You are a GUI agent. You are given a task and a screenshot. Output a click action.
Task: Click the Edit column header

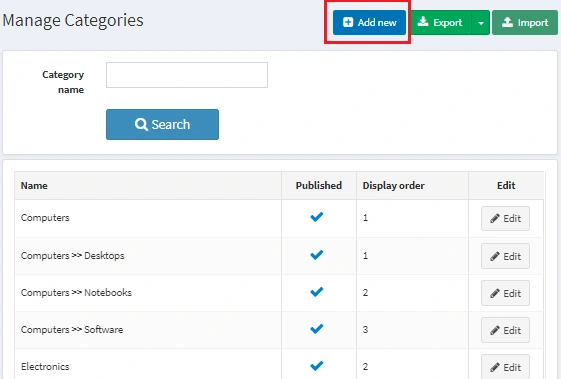(x=506, y=185)
